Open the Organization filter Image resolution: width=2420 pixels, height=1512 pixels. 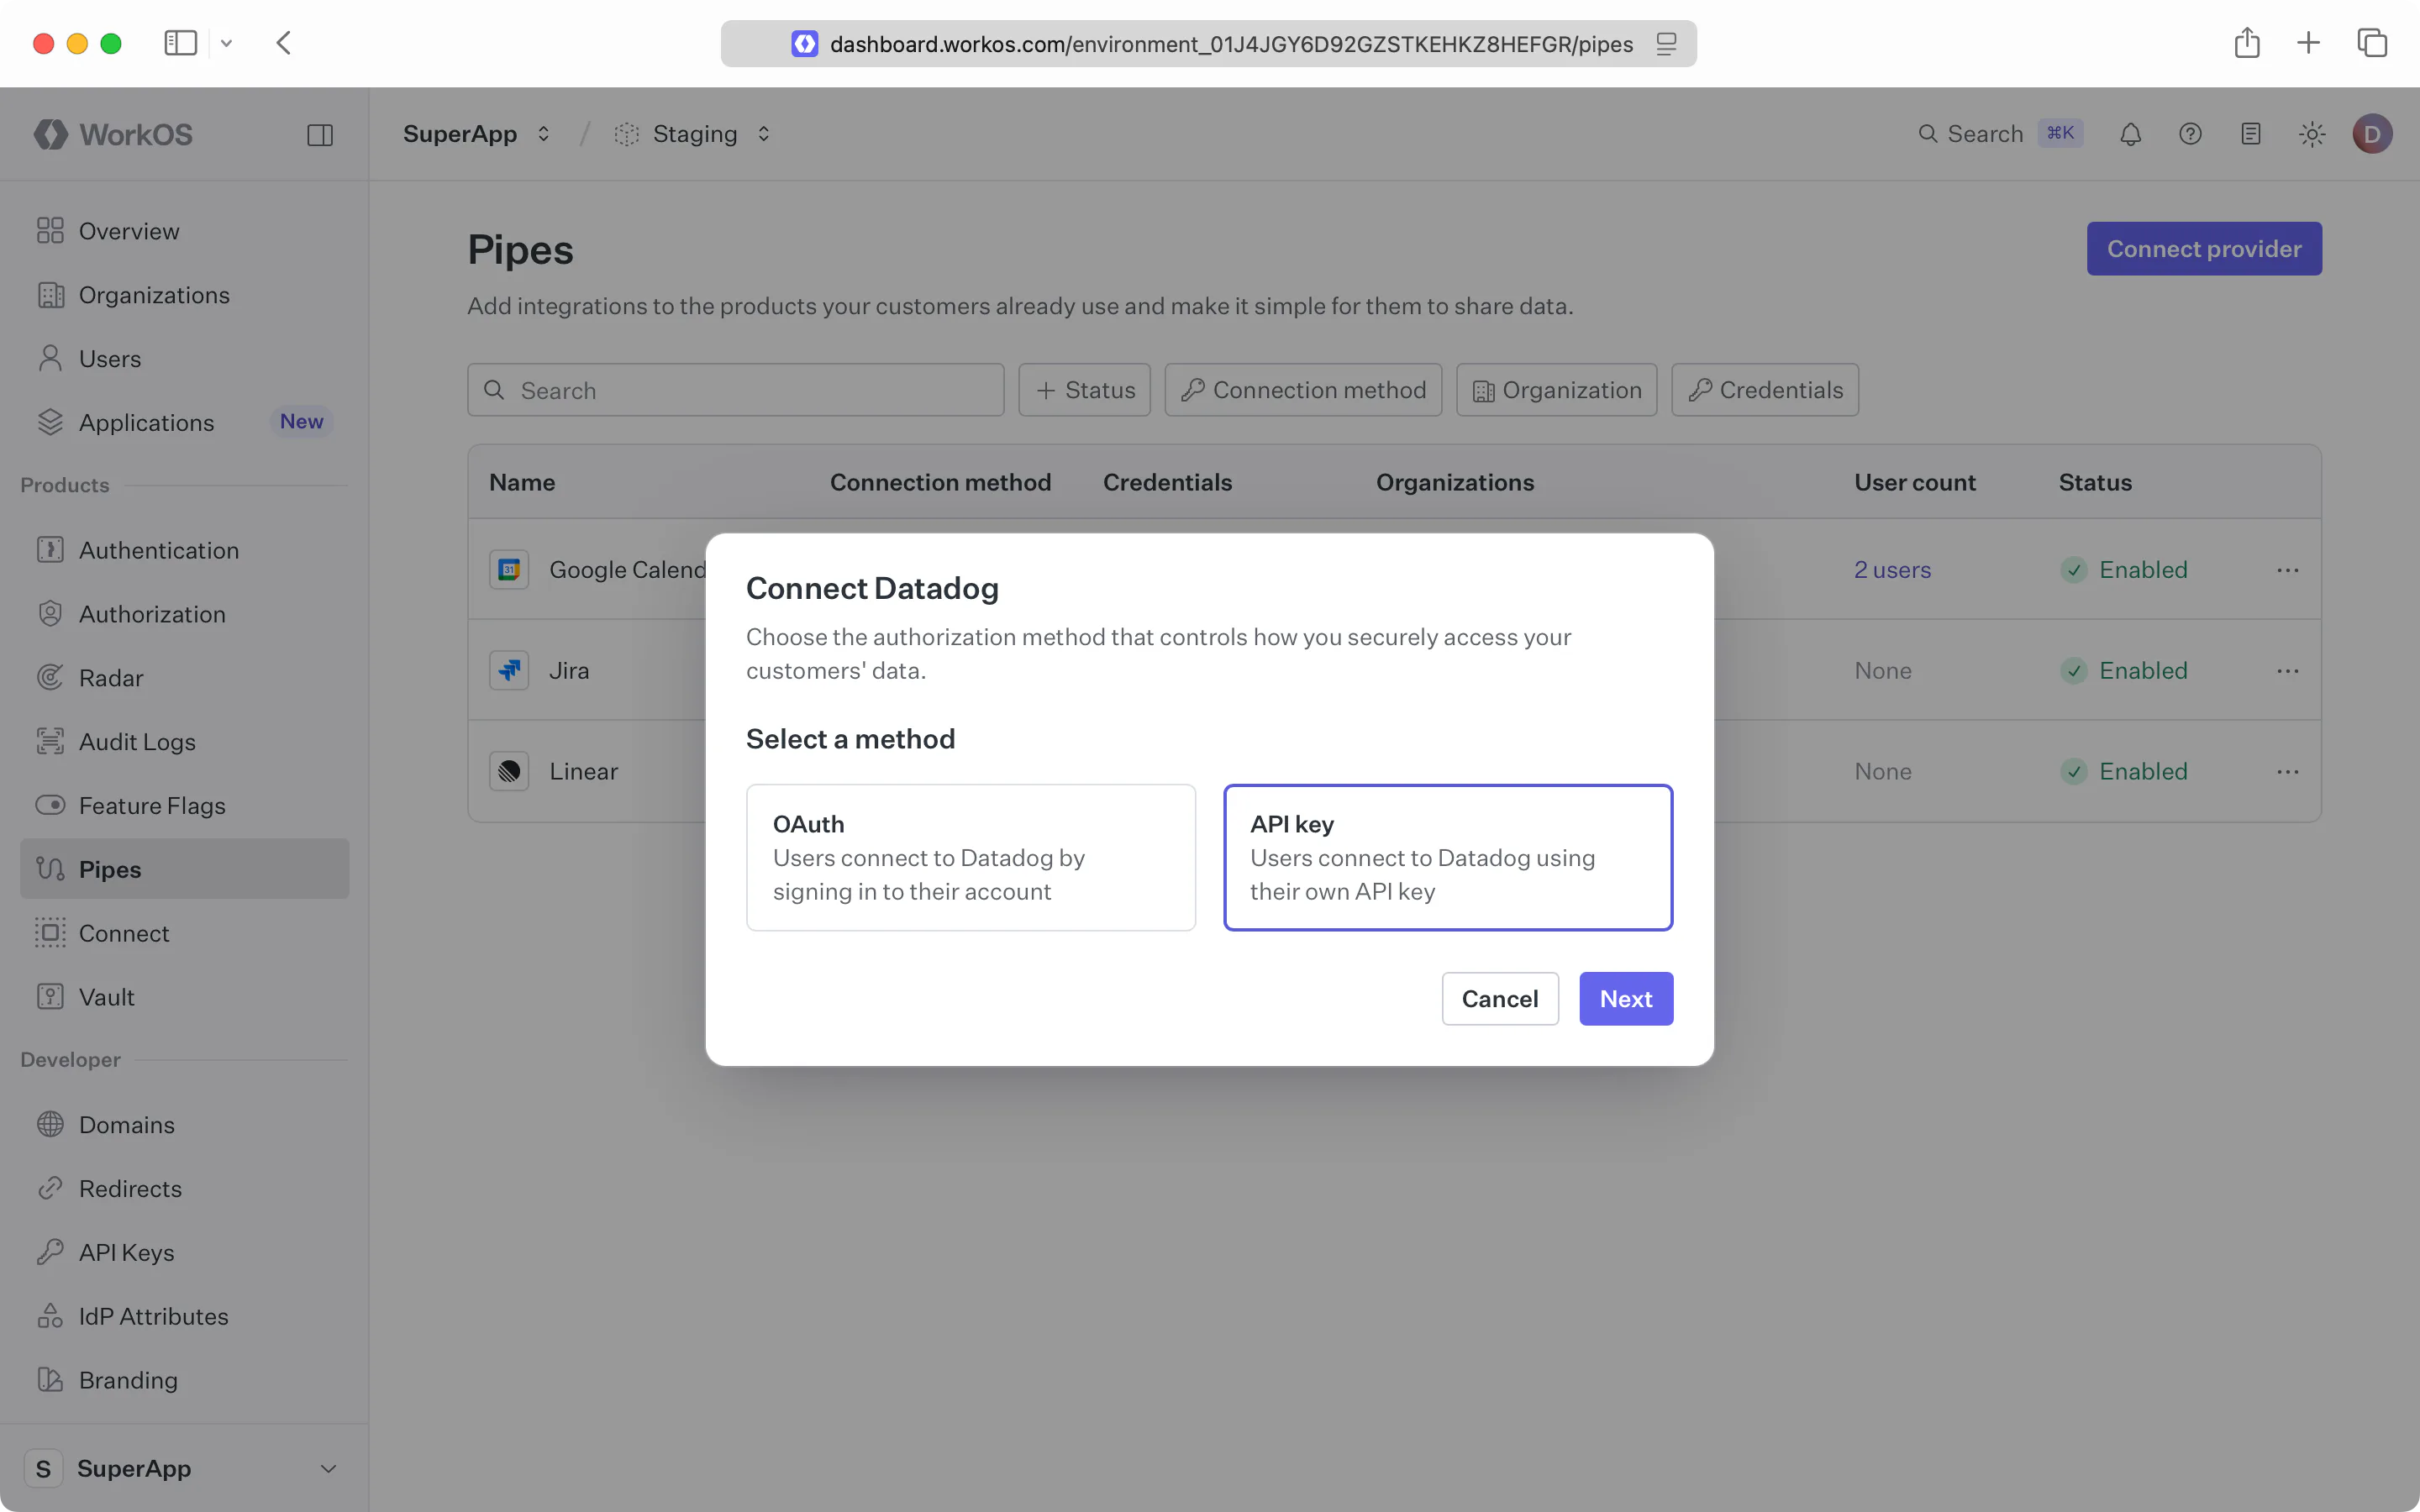(x=1556, y=390)
